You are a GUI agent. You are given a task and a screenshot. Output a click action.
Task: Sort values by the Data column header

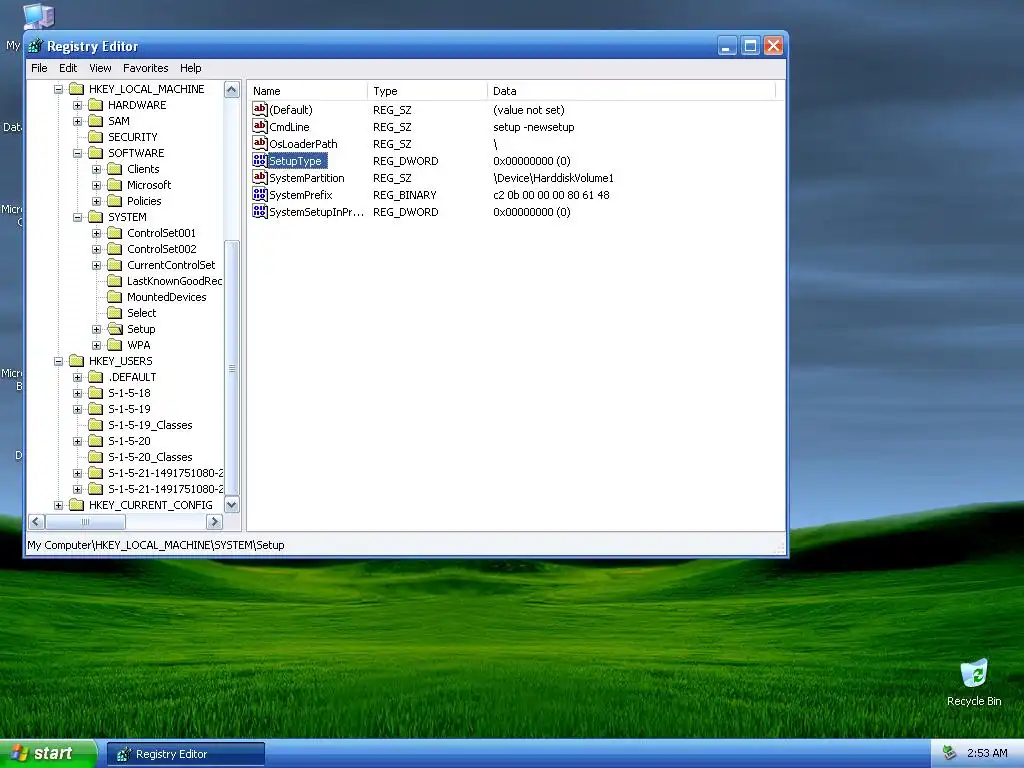[632, 91]
